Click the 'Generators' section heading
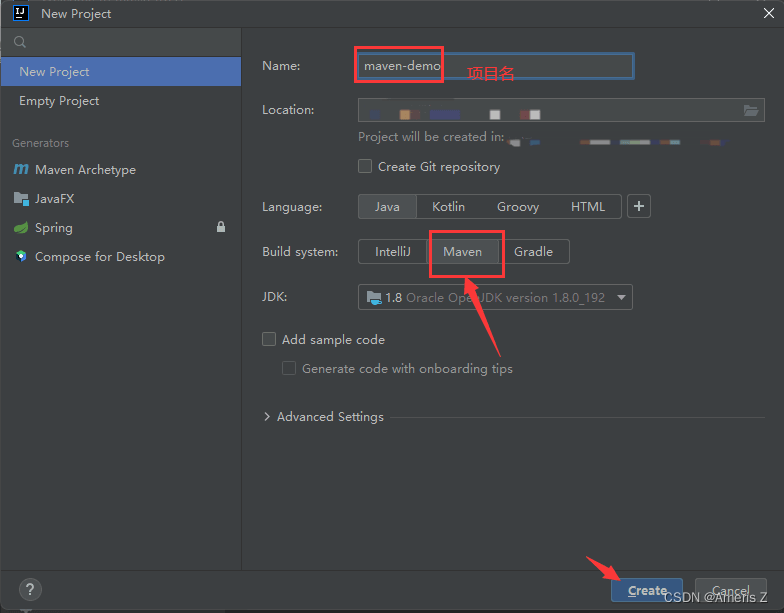 coord(40,143)
